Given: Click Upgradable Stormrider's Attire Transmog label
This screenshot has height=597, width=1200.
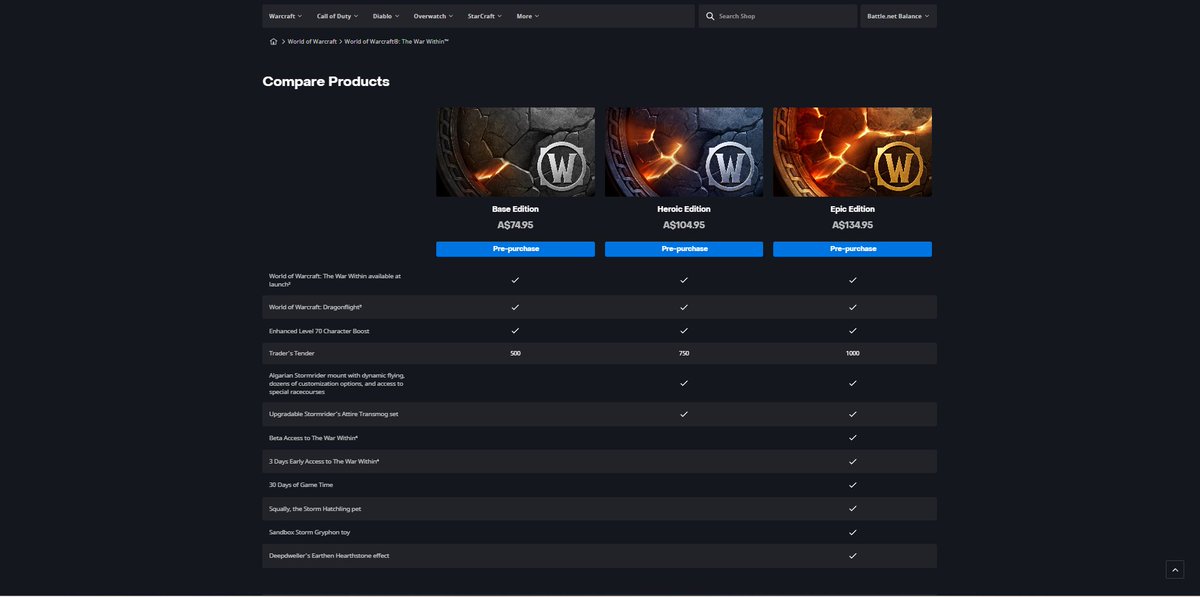Looking at the screenshot, I should point(333,414).
